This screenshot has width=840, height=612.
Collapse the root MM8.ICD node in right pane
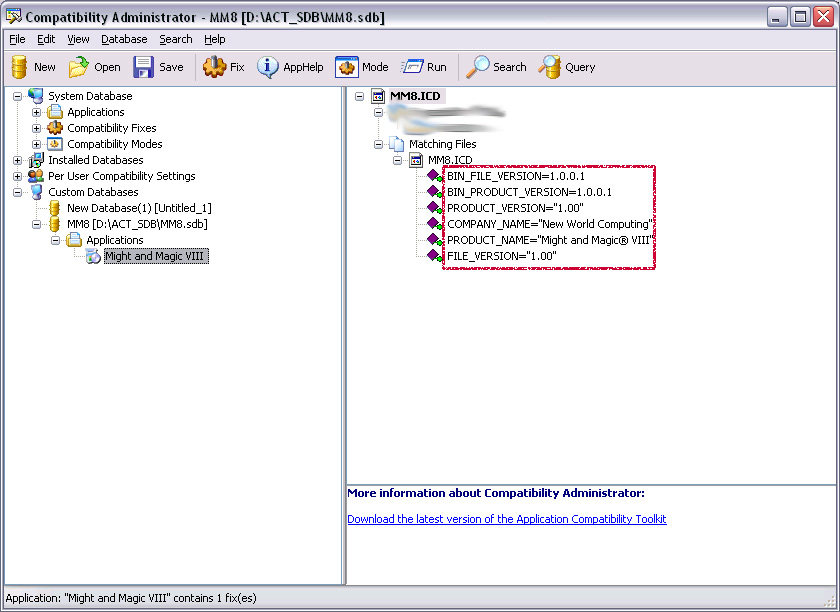(x=359, y=96)
